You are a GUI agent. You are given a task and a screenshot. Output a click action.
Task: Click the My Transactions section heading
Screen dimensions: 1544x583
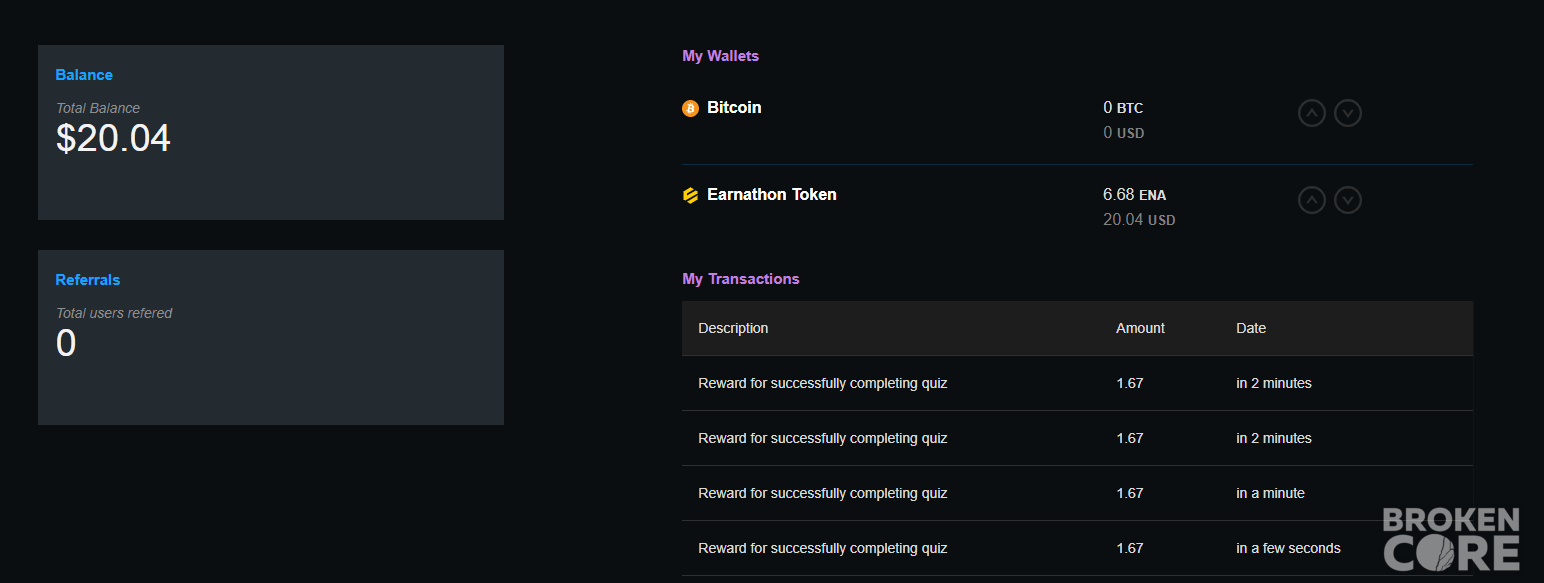pos(741,279)
